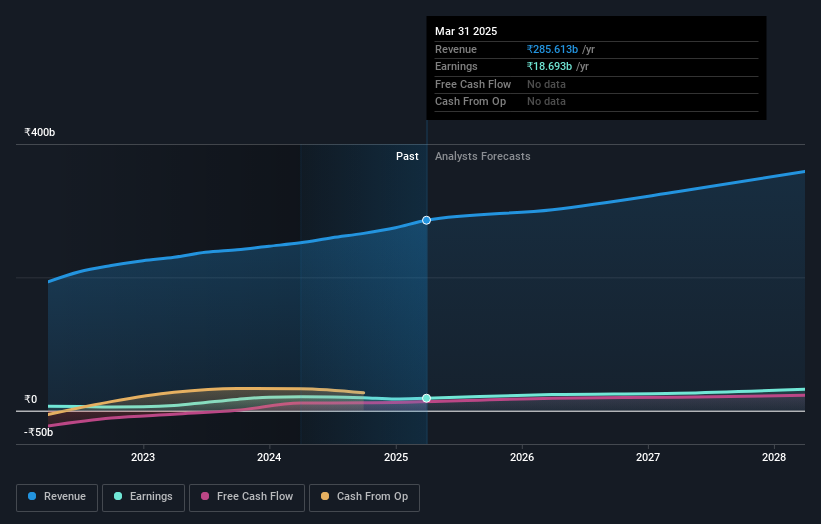Toggle the Earnings legend button
The image size is (821, 524).
coord(143,497)
